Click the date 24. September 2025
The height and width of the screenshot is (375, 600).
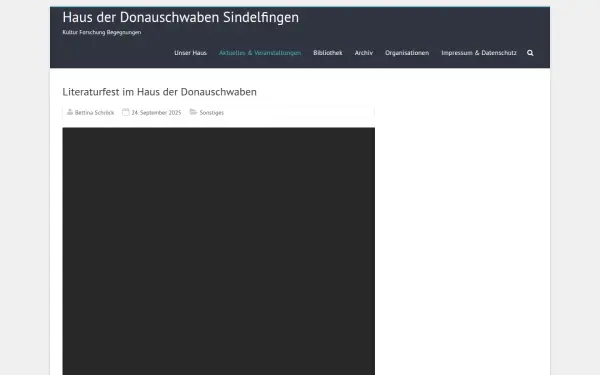coord(156,112)
